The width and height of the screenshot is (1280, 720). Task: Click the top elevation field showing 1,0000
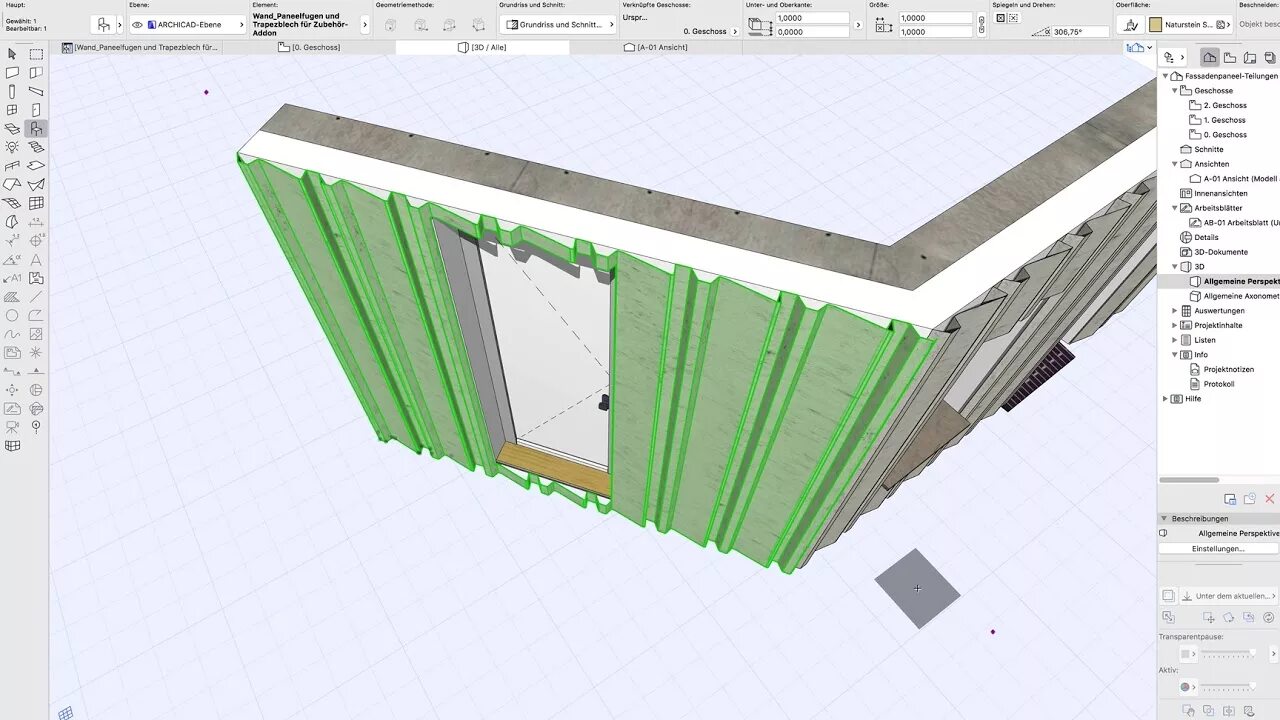click(812, 18)
